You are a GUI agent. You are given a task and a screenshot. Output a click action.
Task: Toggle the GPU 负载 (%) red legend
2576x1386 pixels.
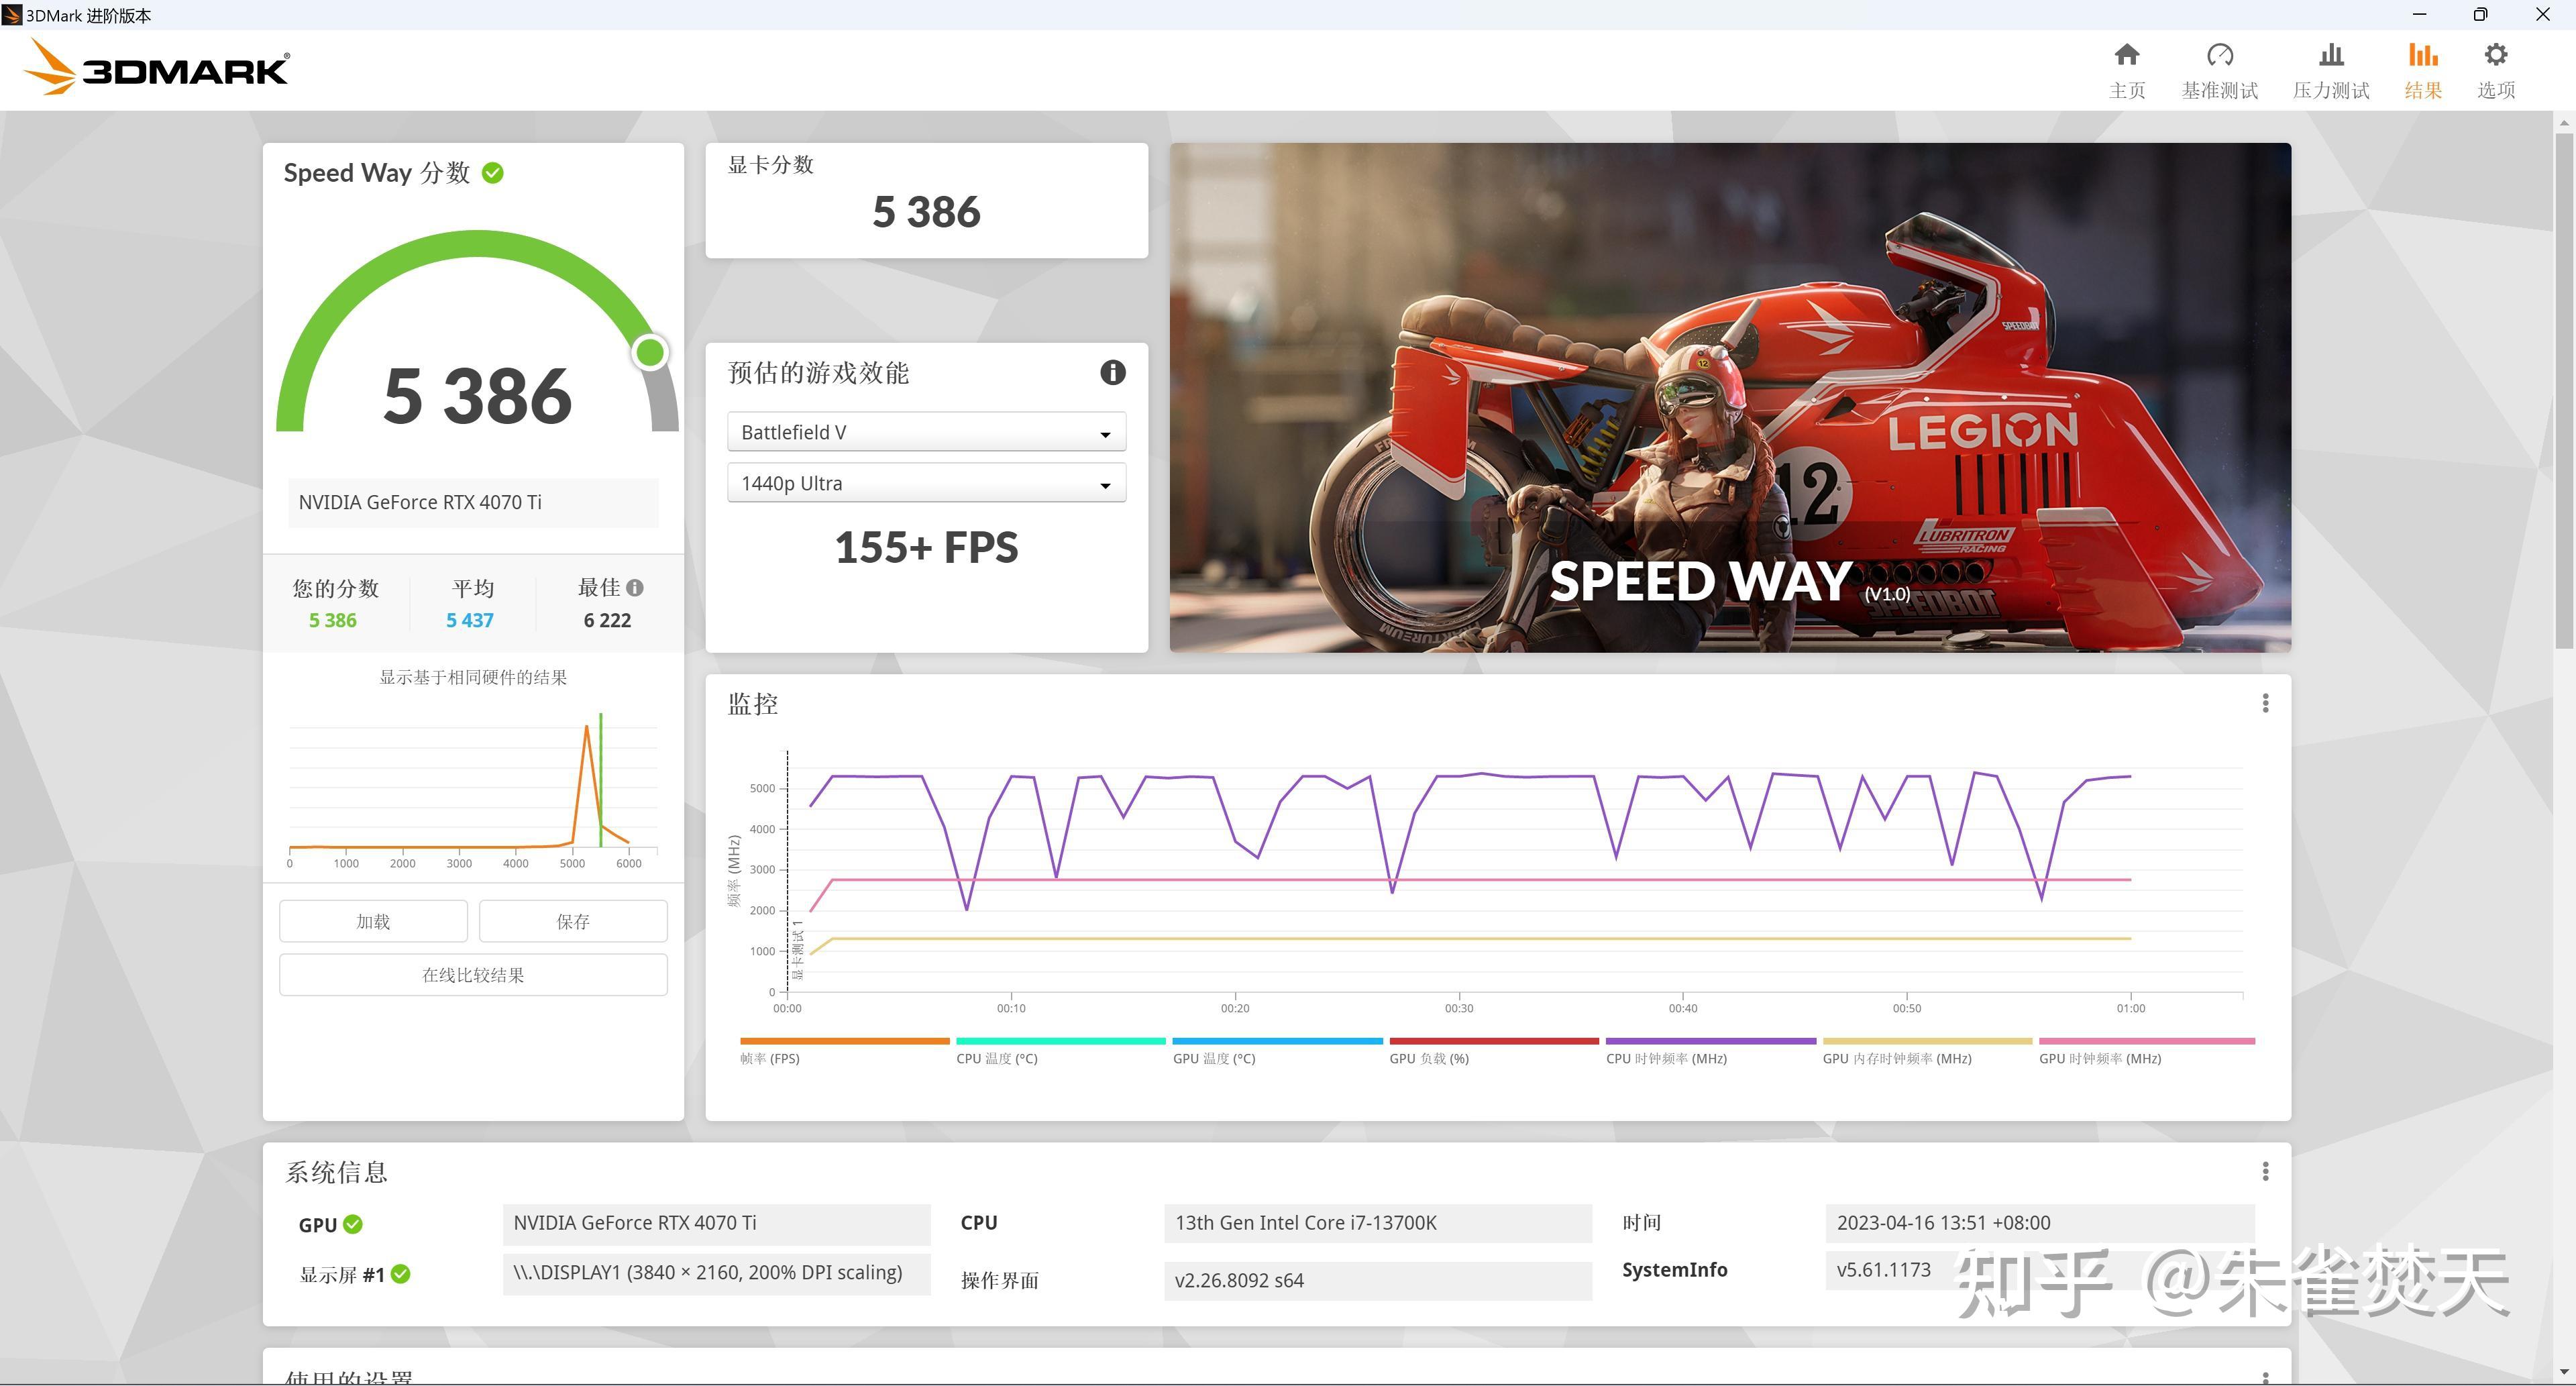click(1494, 1050)
